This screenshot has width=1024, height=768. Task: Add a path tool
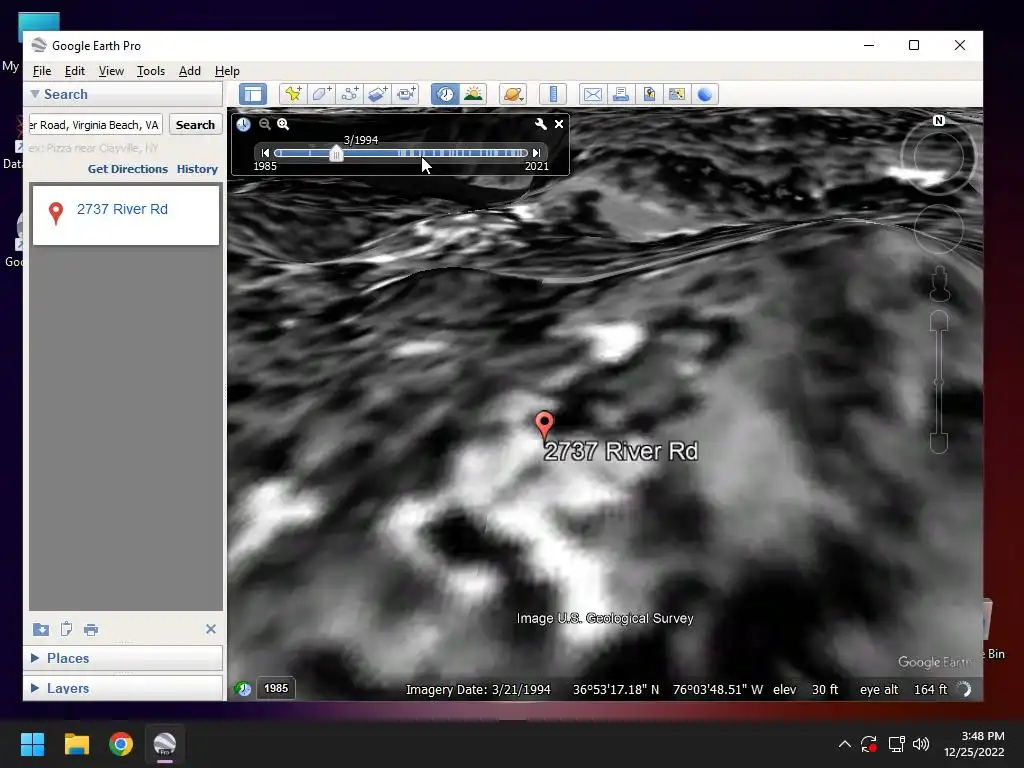coord(349,94)
